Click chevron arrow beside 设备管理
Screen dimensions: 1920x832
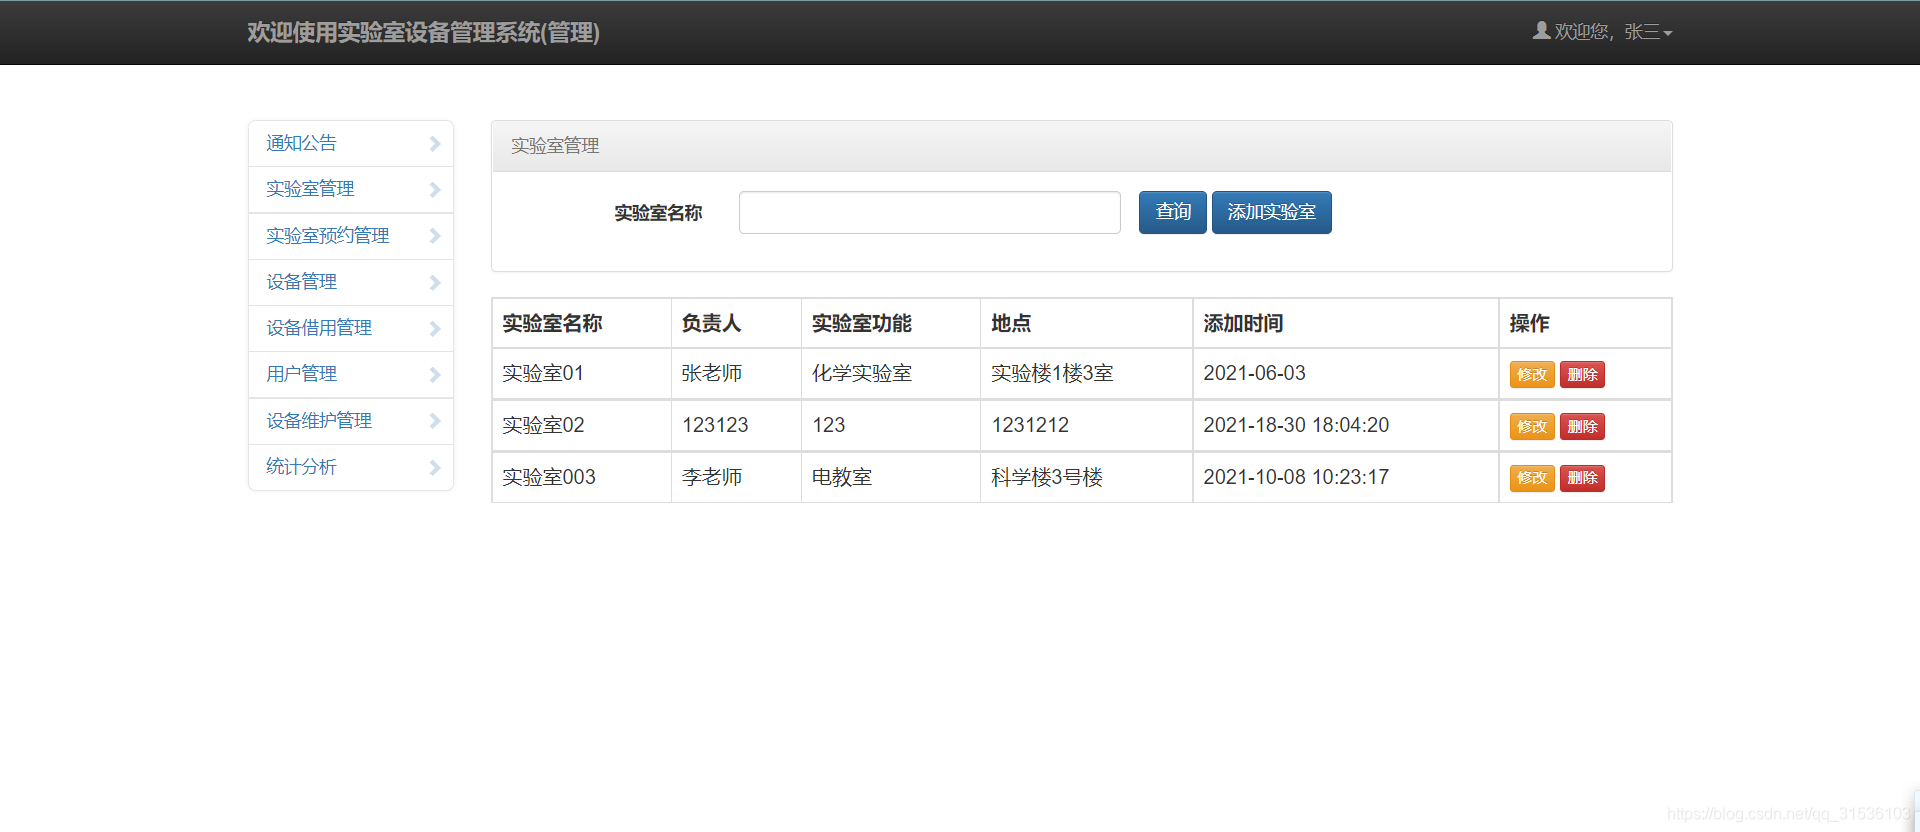(434, 283)
